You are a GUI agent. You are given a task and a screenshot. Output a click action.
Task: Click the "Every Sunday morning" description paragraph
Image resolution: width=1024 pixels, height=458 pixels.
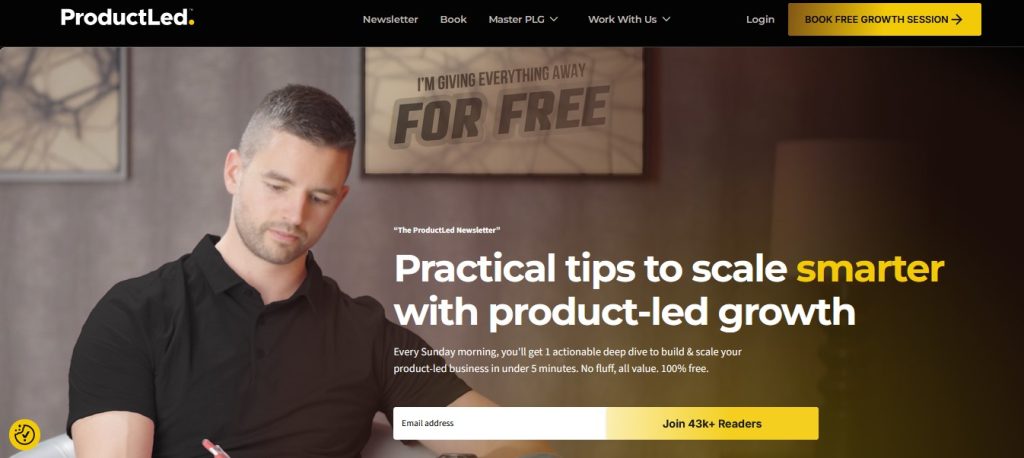coord(568,360)
